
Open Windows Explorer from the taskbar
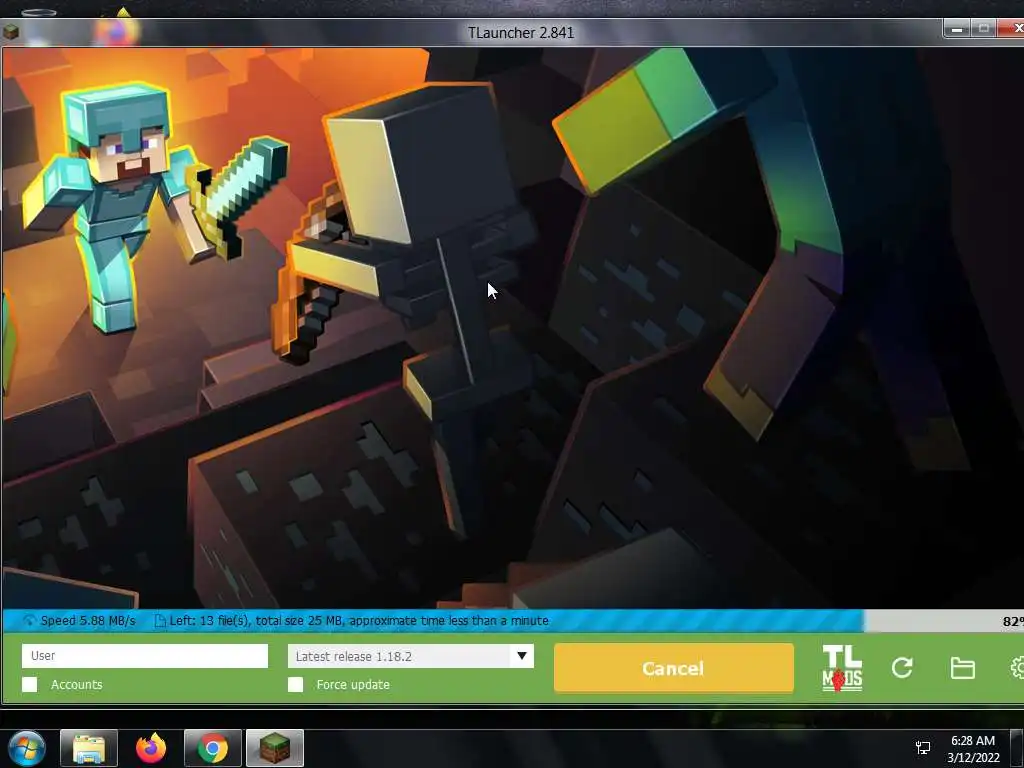tap(89, 748)
